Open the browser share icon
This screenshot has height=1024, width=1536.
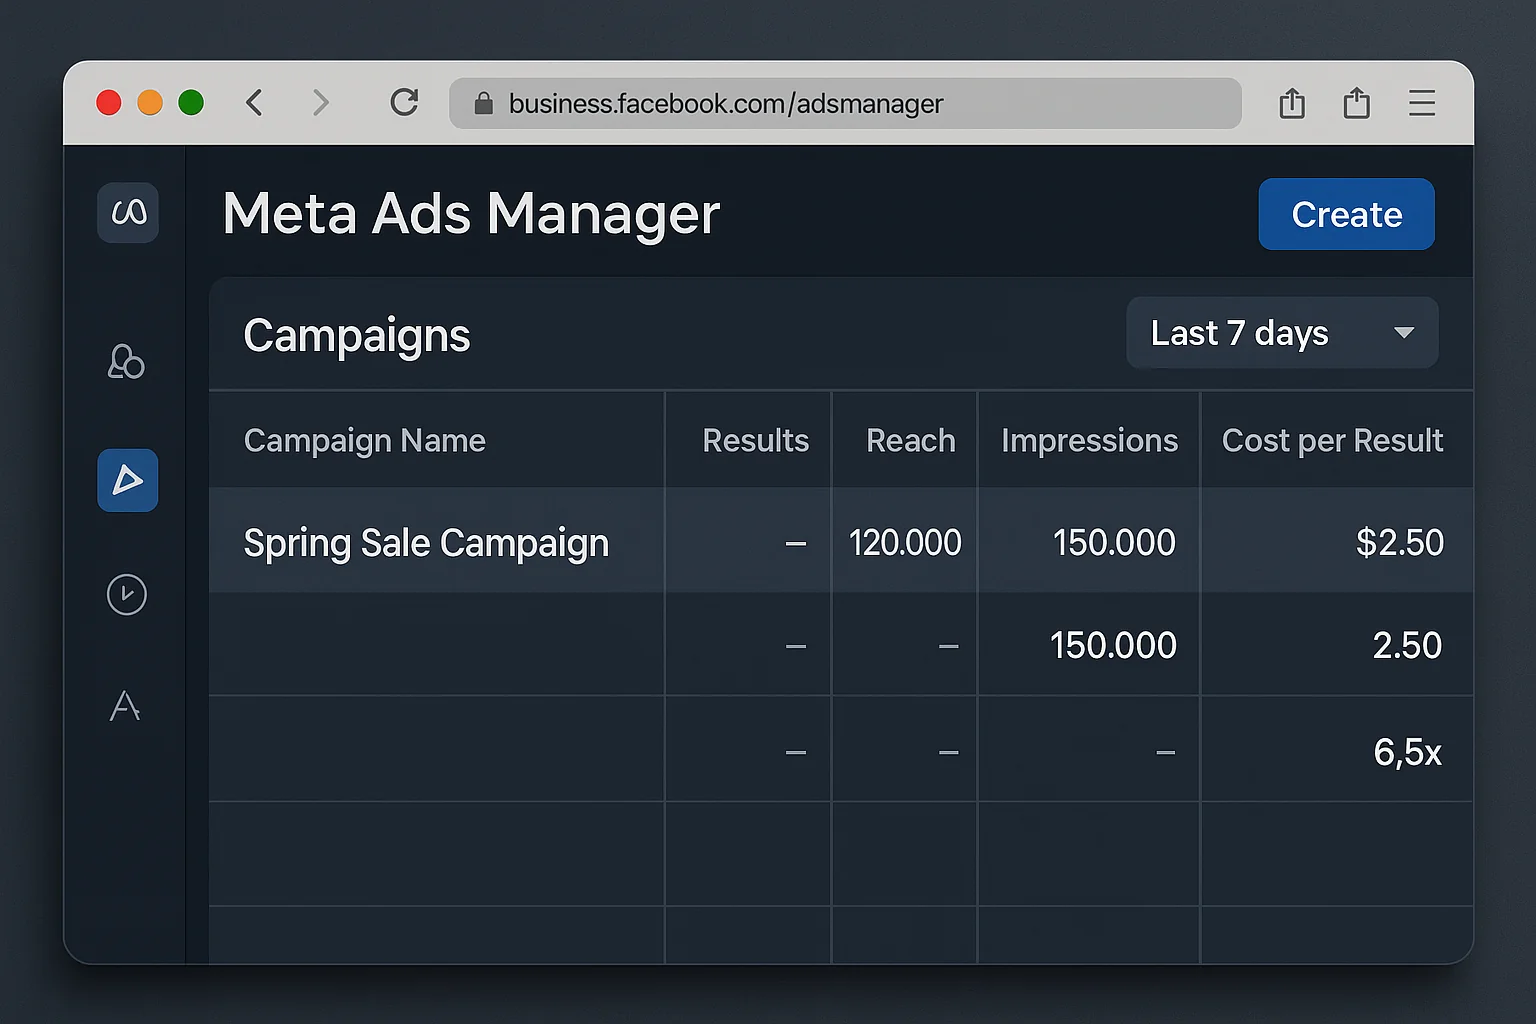[x=1292, y=102]
